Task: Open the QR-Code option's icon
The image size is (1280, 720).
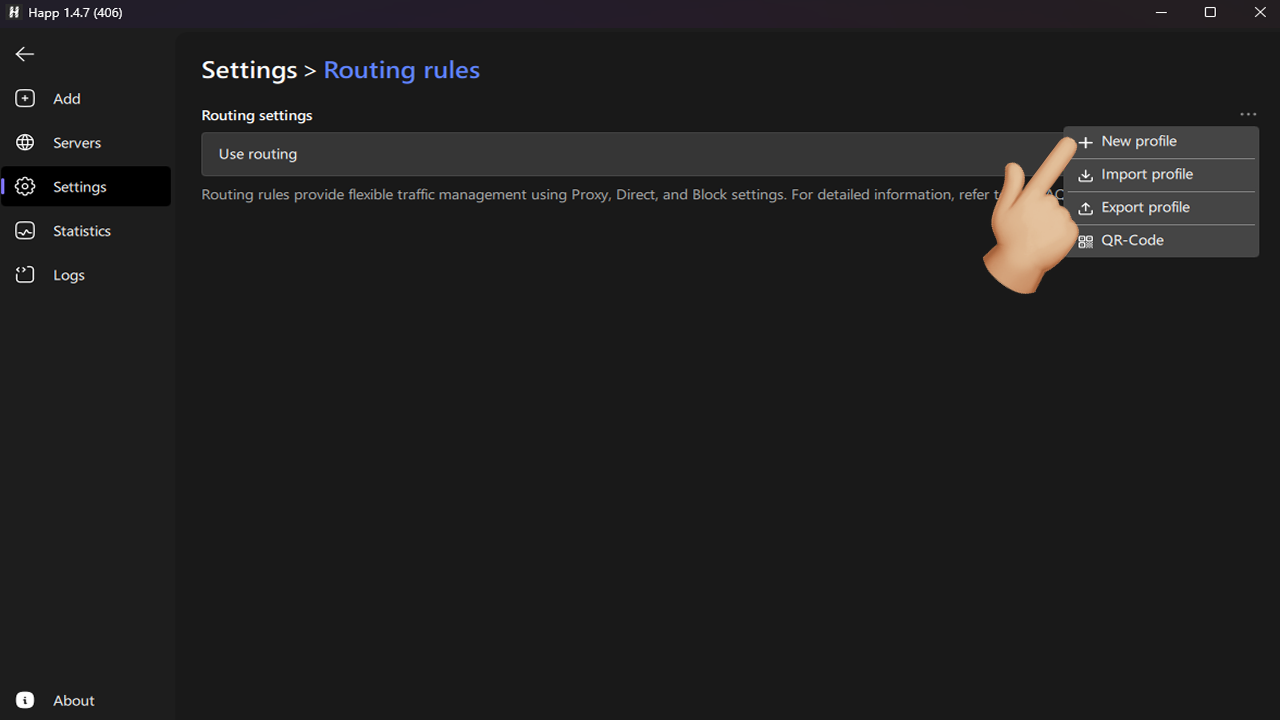Action: [x=1085, y=240]
